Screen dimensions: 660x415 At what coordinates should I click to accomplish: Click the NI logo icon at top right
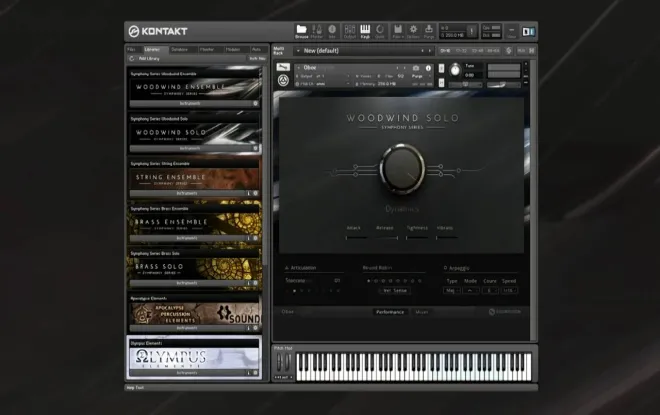pyautogui.click(x=528, y=31)
